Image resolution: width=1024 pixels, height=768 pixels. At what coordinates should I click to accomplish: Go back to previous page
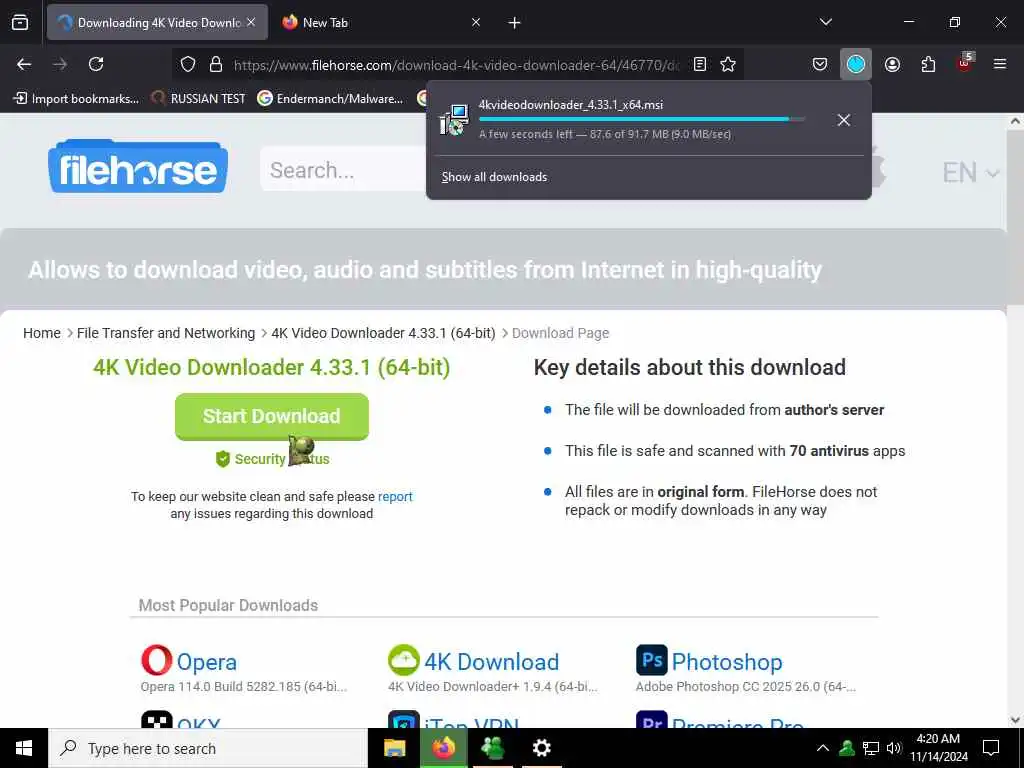[x=24, y=64]
